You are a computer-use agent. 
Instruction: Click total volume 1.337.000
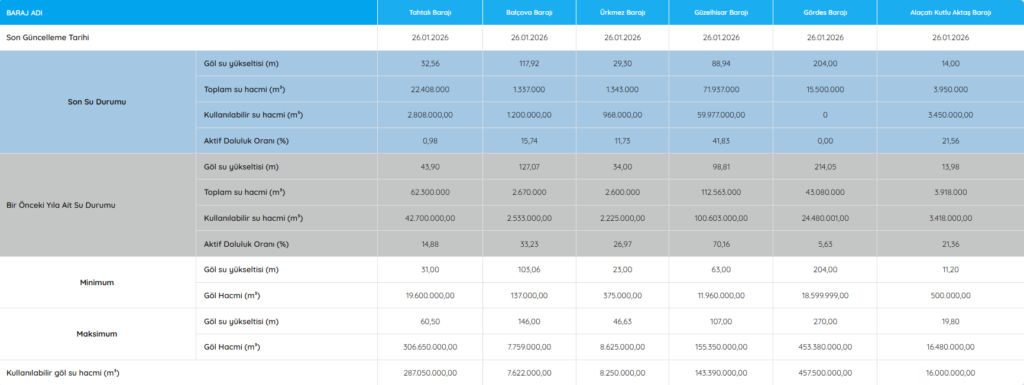click(529, 89)
